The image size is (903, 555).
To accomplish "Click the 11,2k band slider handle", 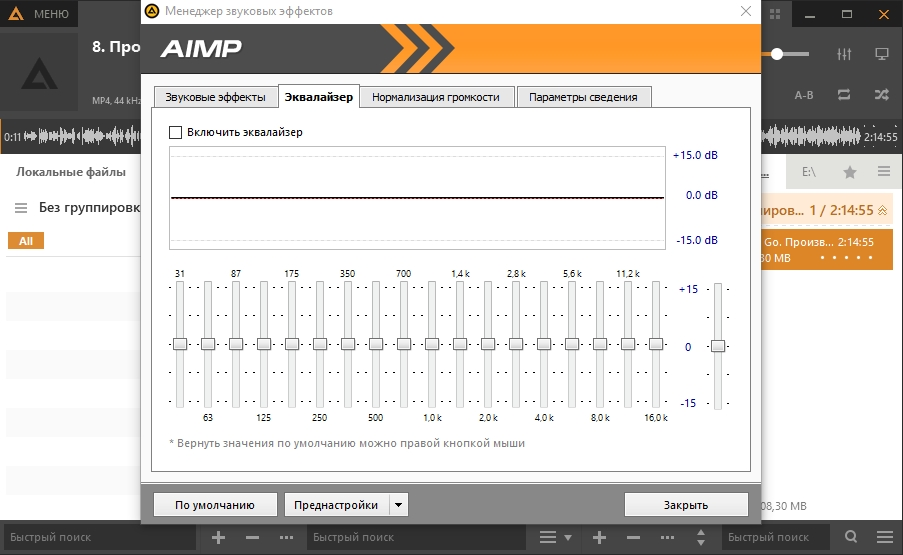I will point(628,344).
